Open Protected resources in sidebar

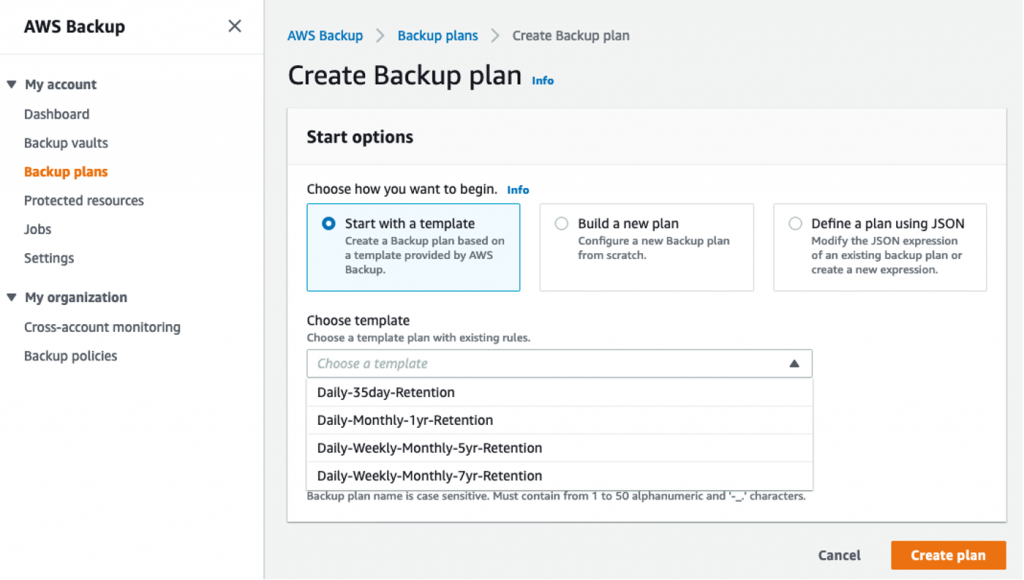pos(84,200)
